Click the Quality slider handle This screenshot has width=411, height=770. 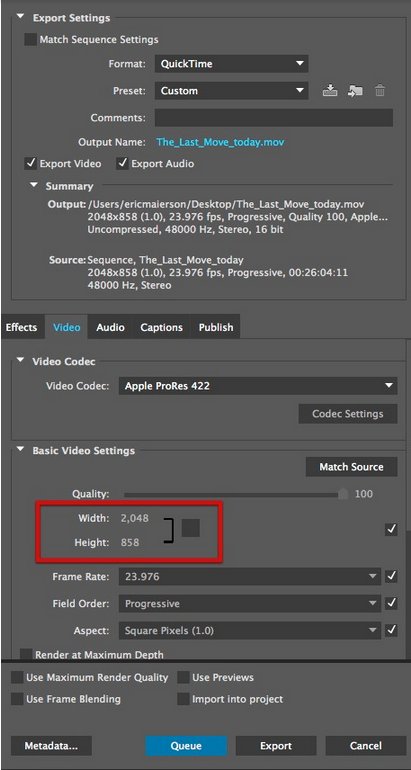click(343, 494)
